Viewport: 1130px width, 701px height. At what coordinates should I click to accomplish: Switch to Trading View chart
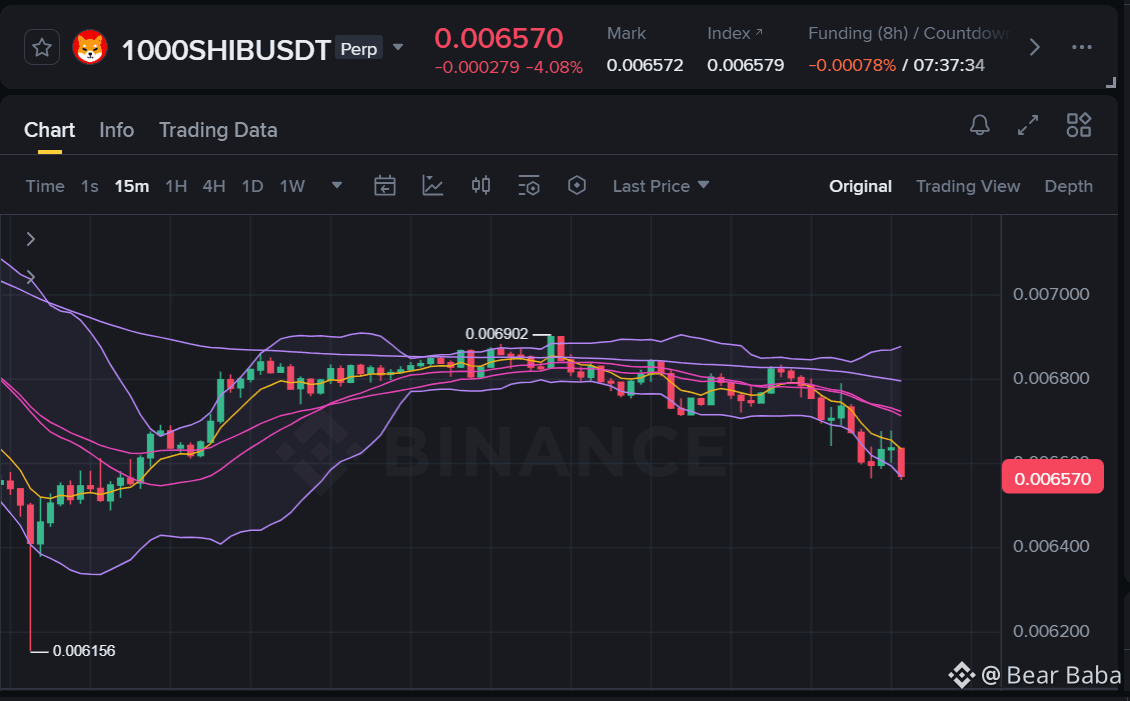coord(968,186)
